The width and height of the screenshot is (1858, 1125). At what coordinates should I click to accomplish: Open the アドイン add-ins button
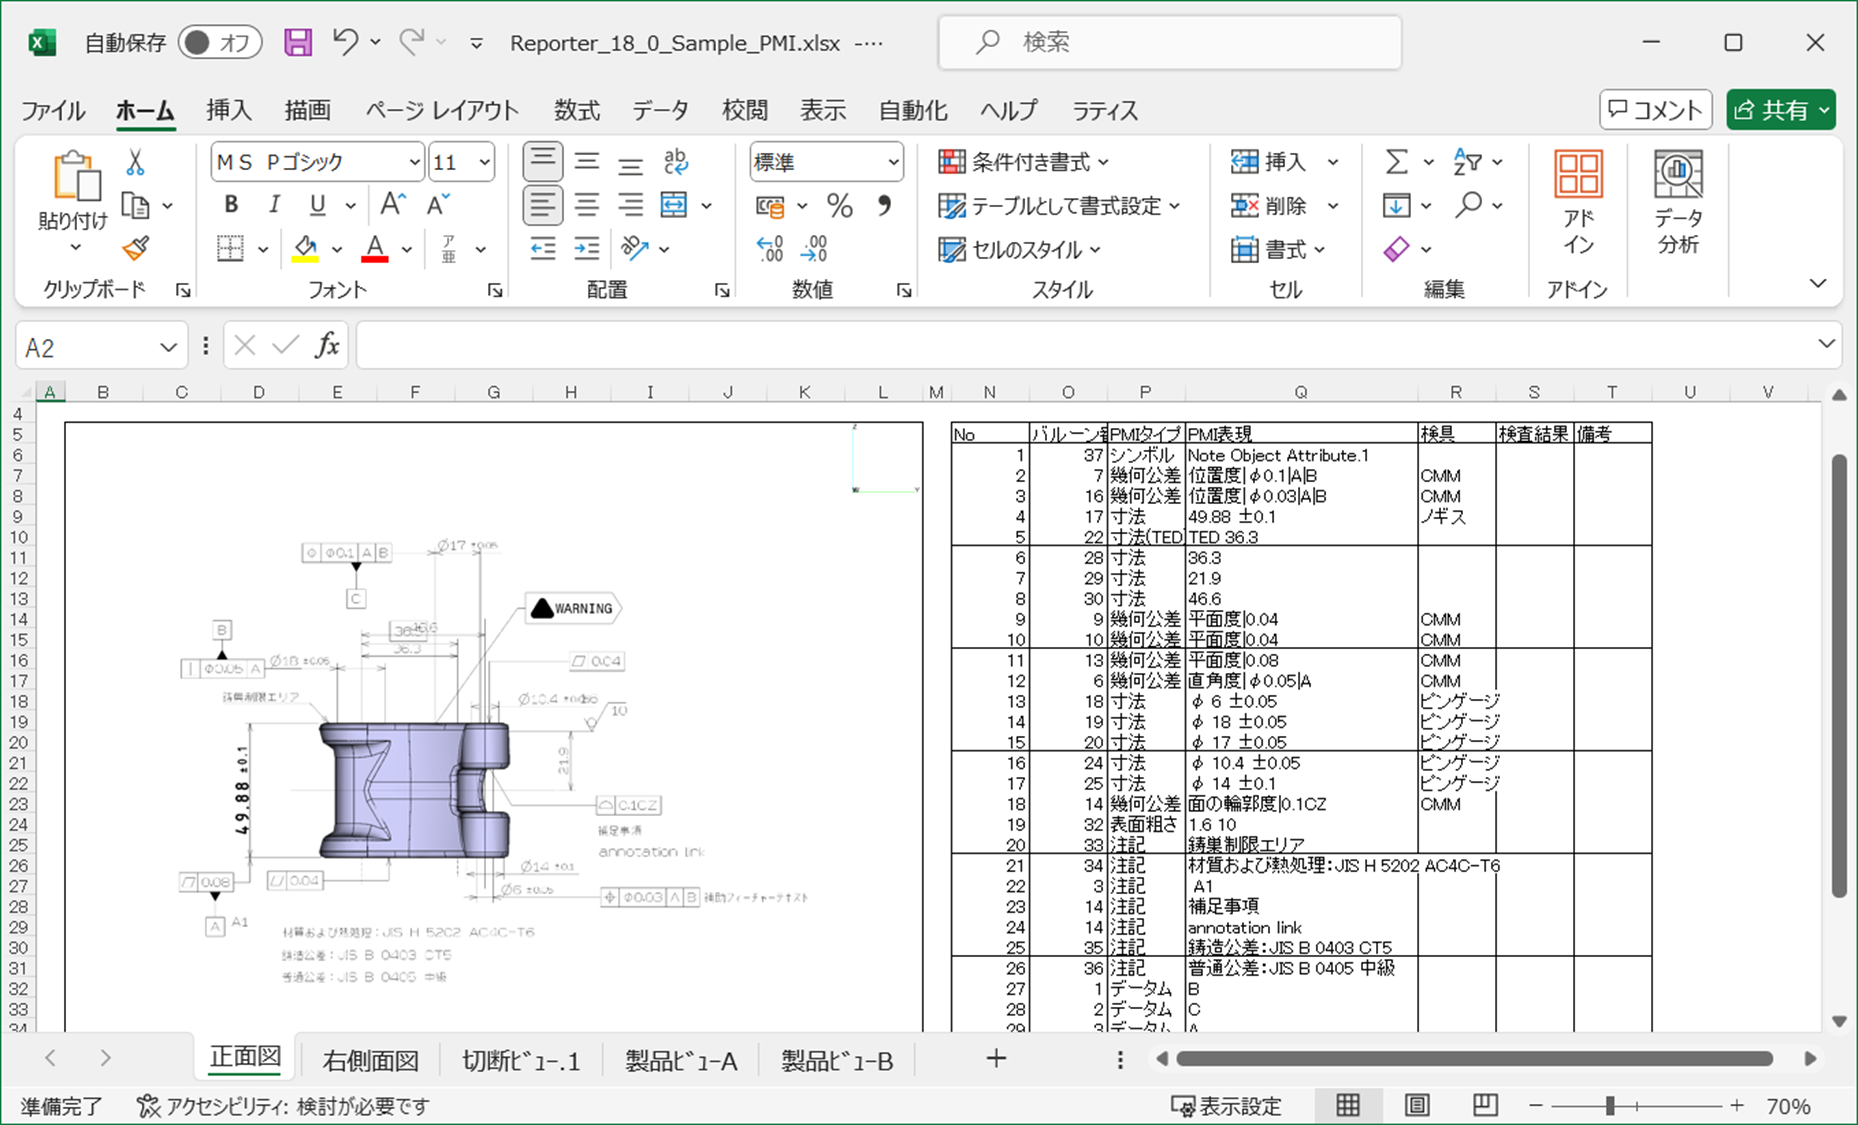click(1578, 203)
